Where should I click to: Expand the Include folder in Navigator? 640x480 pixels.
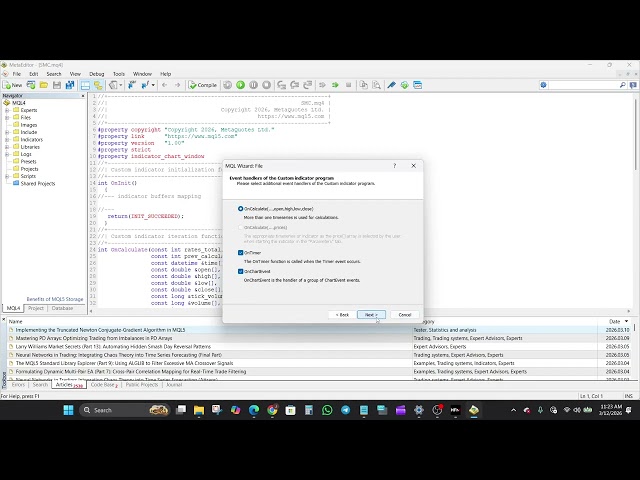coord(7,132)
